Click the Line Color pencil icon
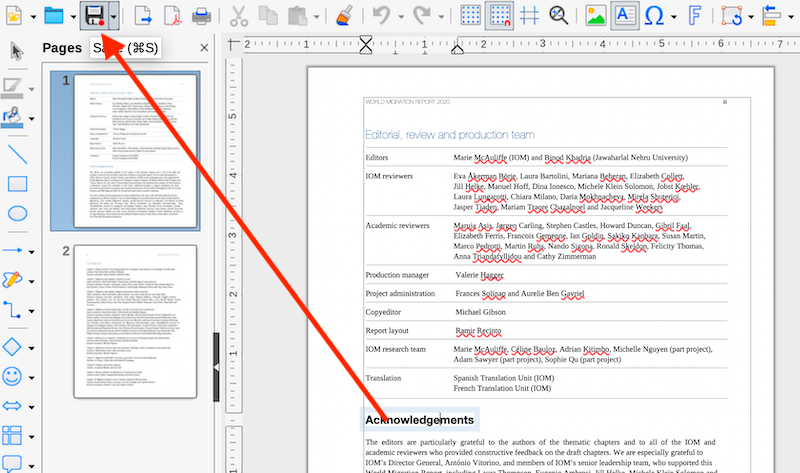Viewport: 800px width, 473px height. tap(12, 88)
